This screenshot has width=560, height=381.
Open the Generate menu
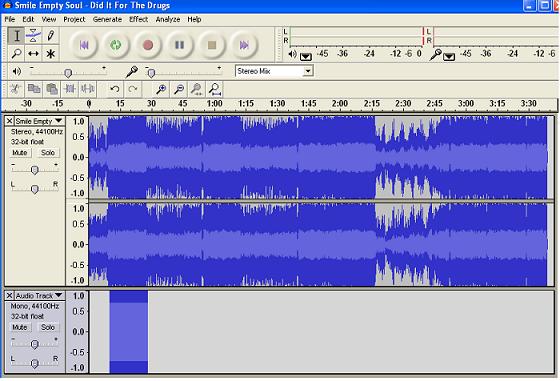[x=107, y=19]
